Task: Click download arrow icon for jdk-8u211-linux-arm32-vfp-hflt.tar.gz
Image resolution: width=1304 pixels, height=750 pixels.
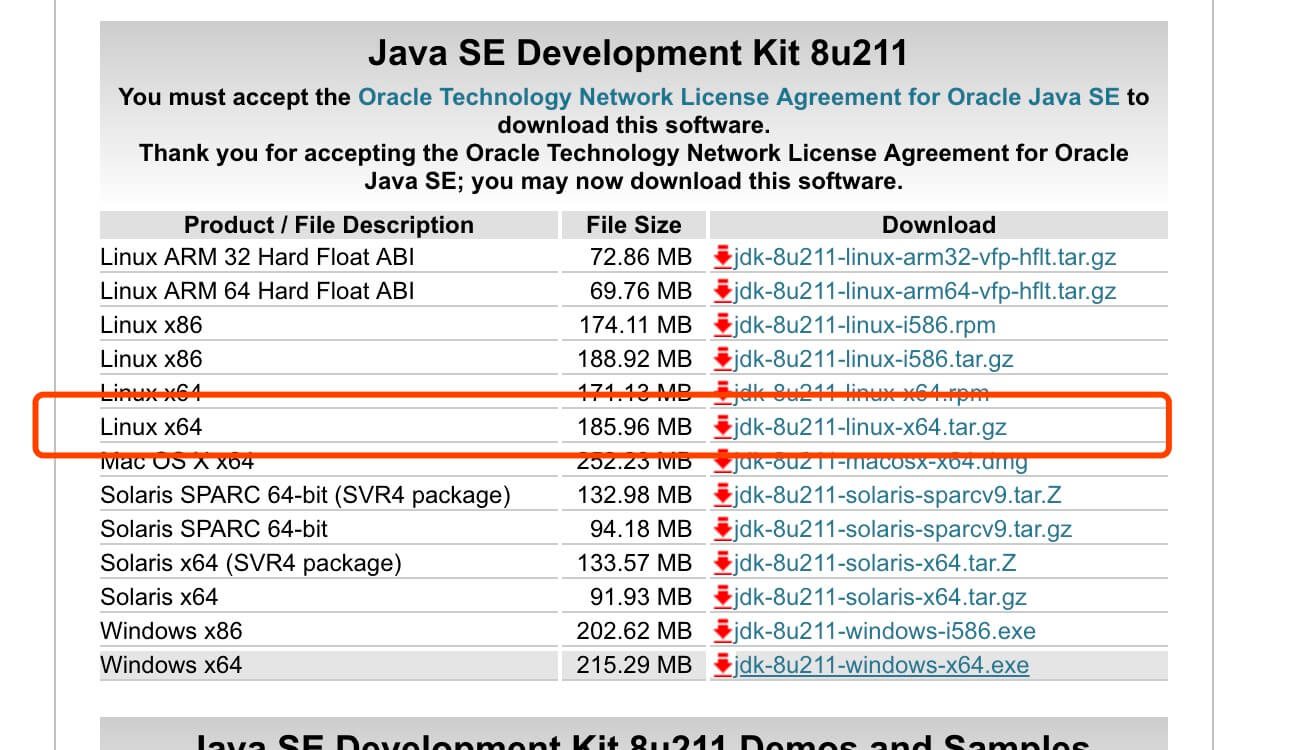Action: point(723,258)
